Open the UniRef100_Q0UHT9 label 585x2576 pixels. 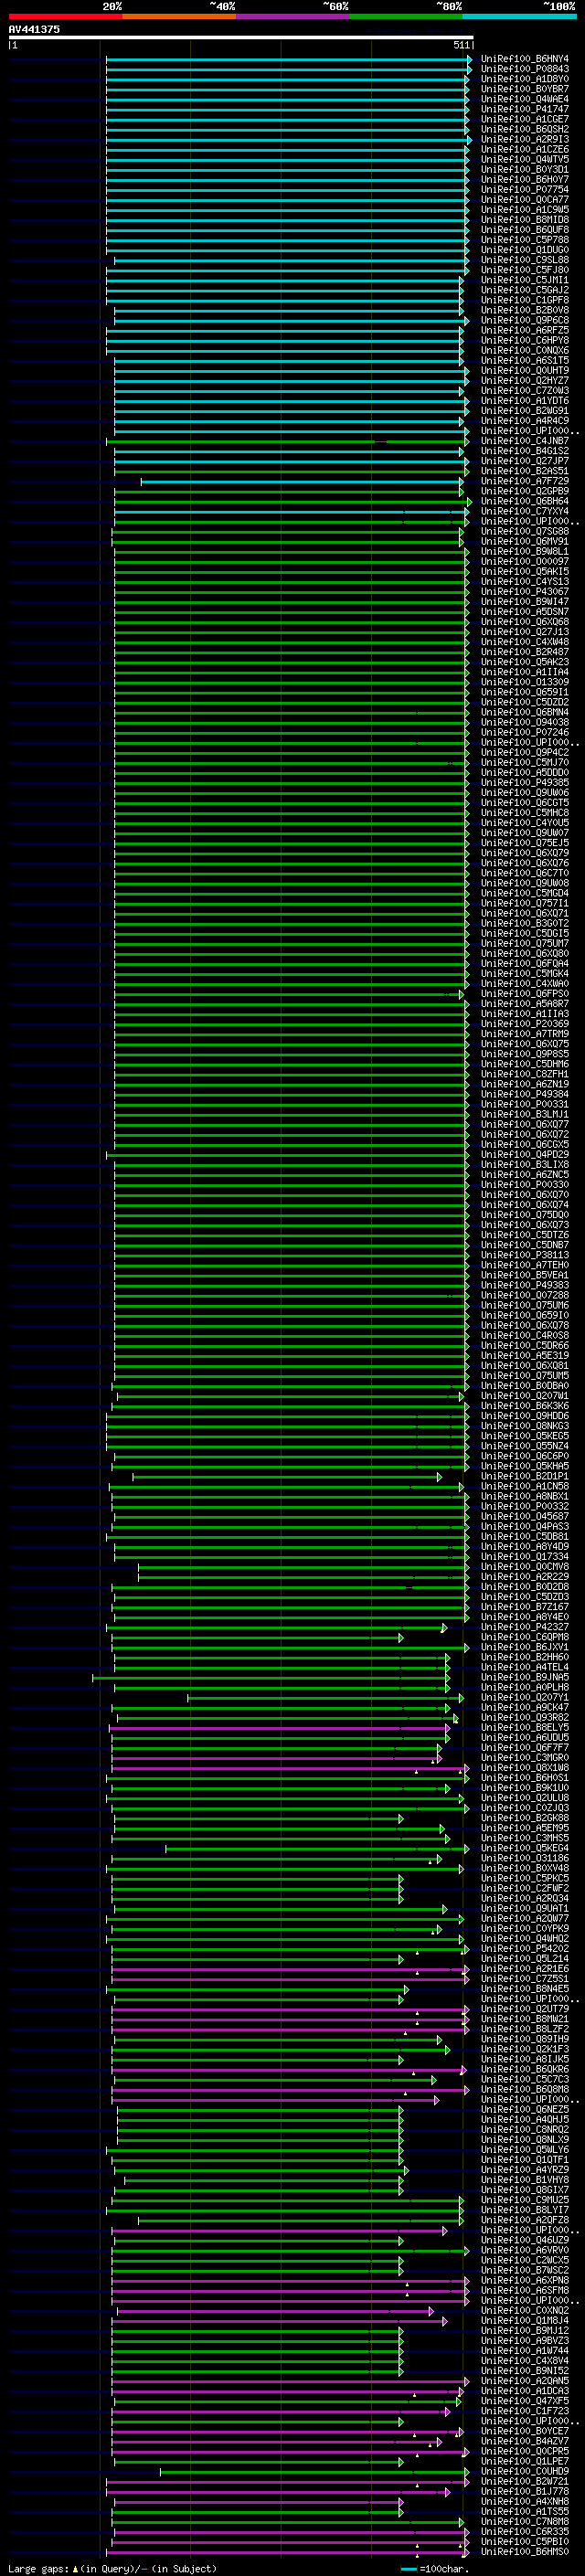pyautogui.click(x=525, y=370)
